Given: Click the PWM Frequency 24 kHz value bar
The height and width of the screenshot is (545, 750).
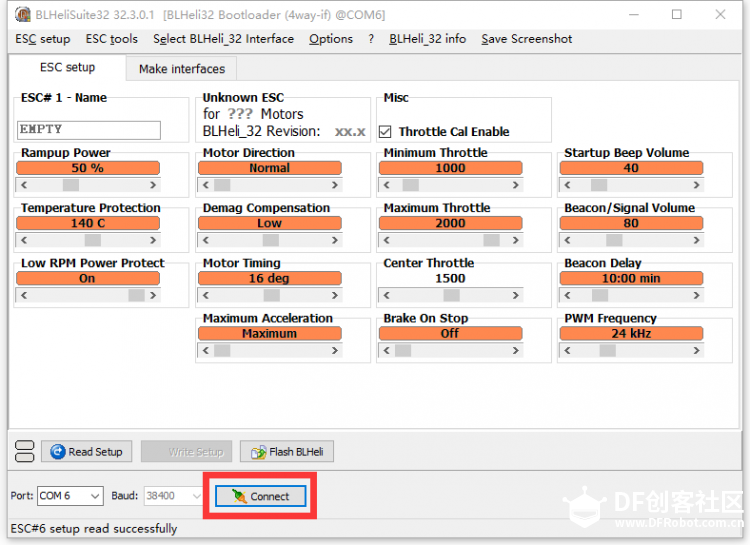Looking at the screenshot, I should pyautogui.click(x=631, y=334).
